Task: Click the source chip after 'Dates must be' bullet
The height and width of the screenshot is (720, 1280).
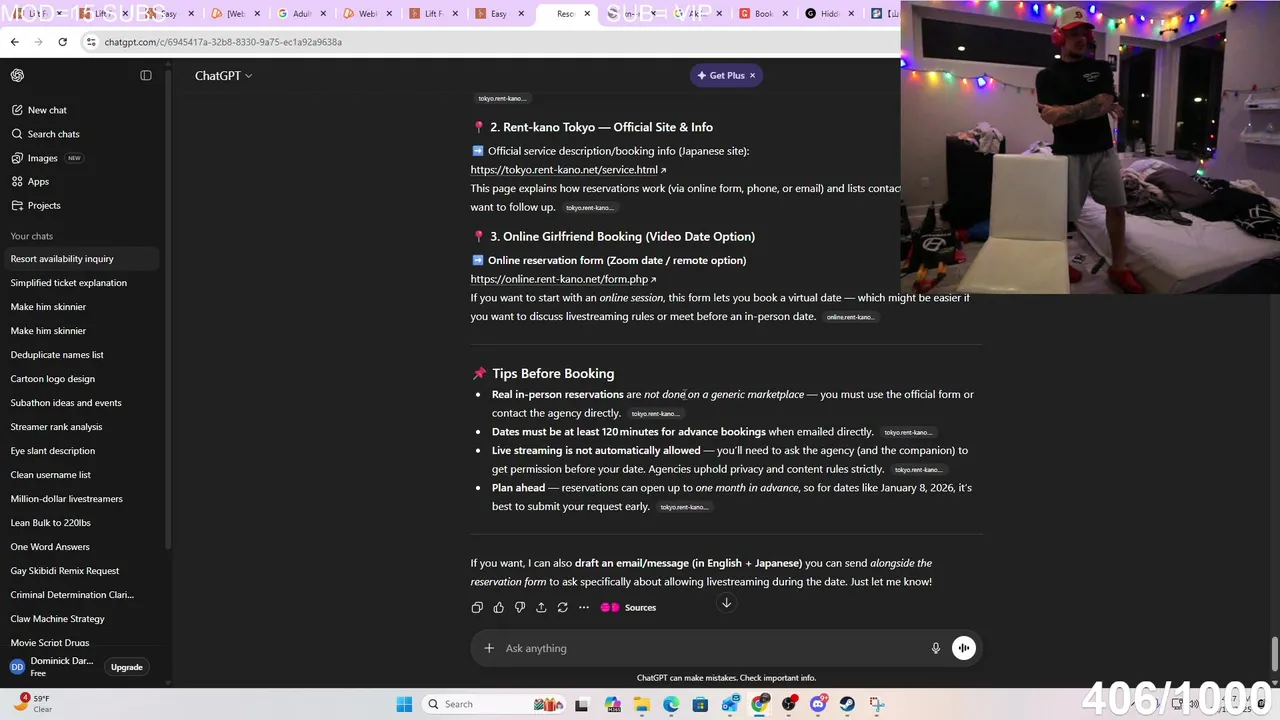Action: [x=908, y=432]
